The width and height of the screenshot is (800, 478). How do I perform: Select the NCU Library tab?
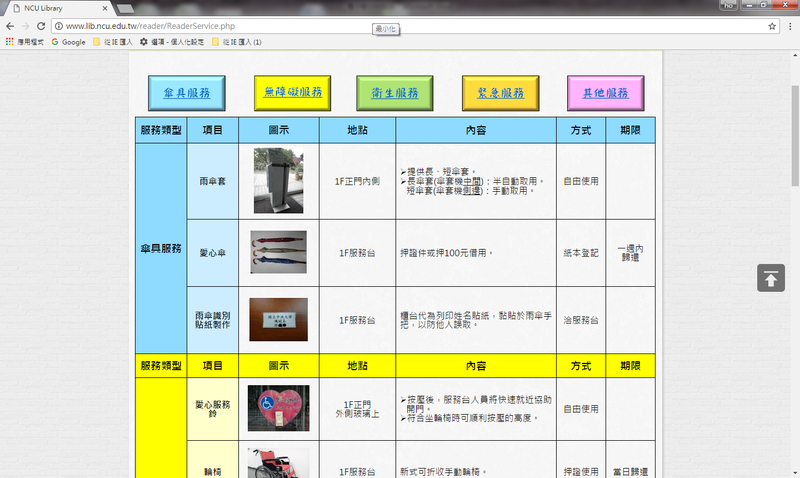(55, 8)
